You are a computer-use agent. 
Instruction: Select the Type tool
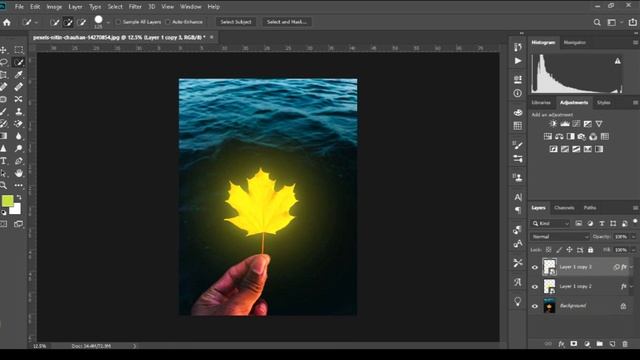(4, 161)
